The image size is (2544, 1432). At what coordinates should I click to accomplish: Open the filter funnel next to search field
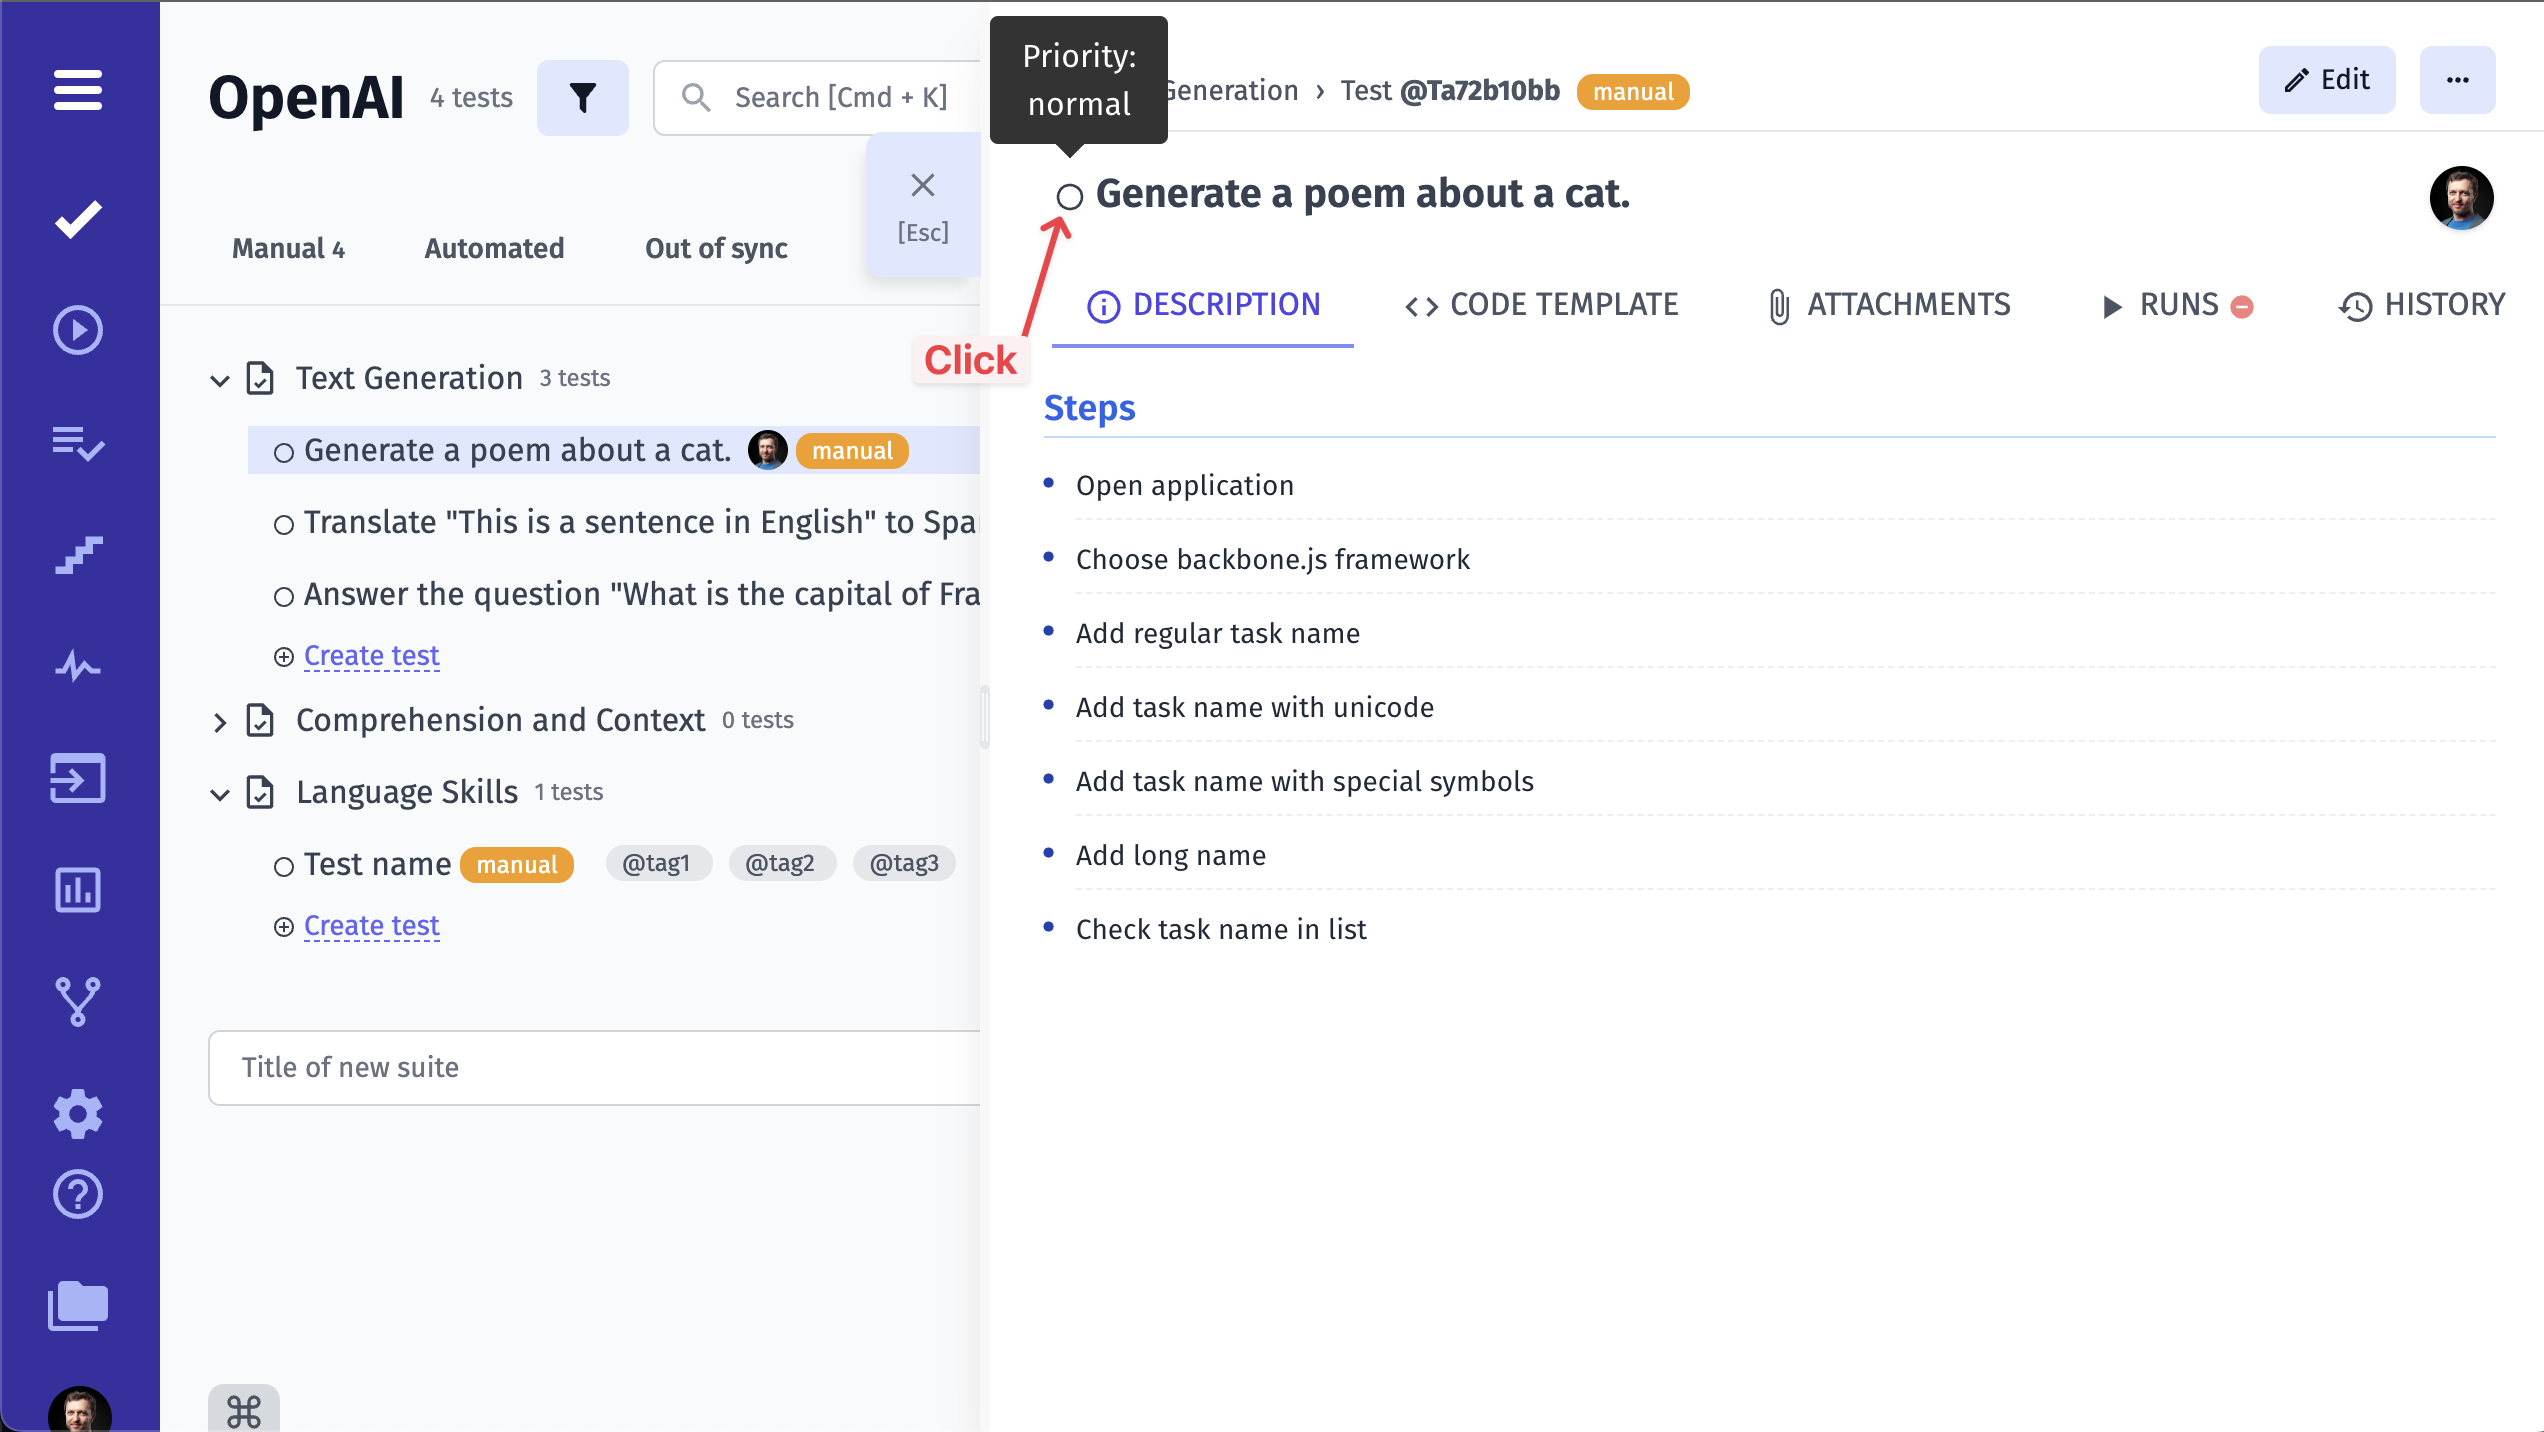583,97
